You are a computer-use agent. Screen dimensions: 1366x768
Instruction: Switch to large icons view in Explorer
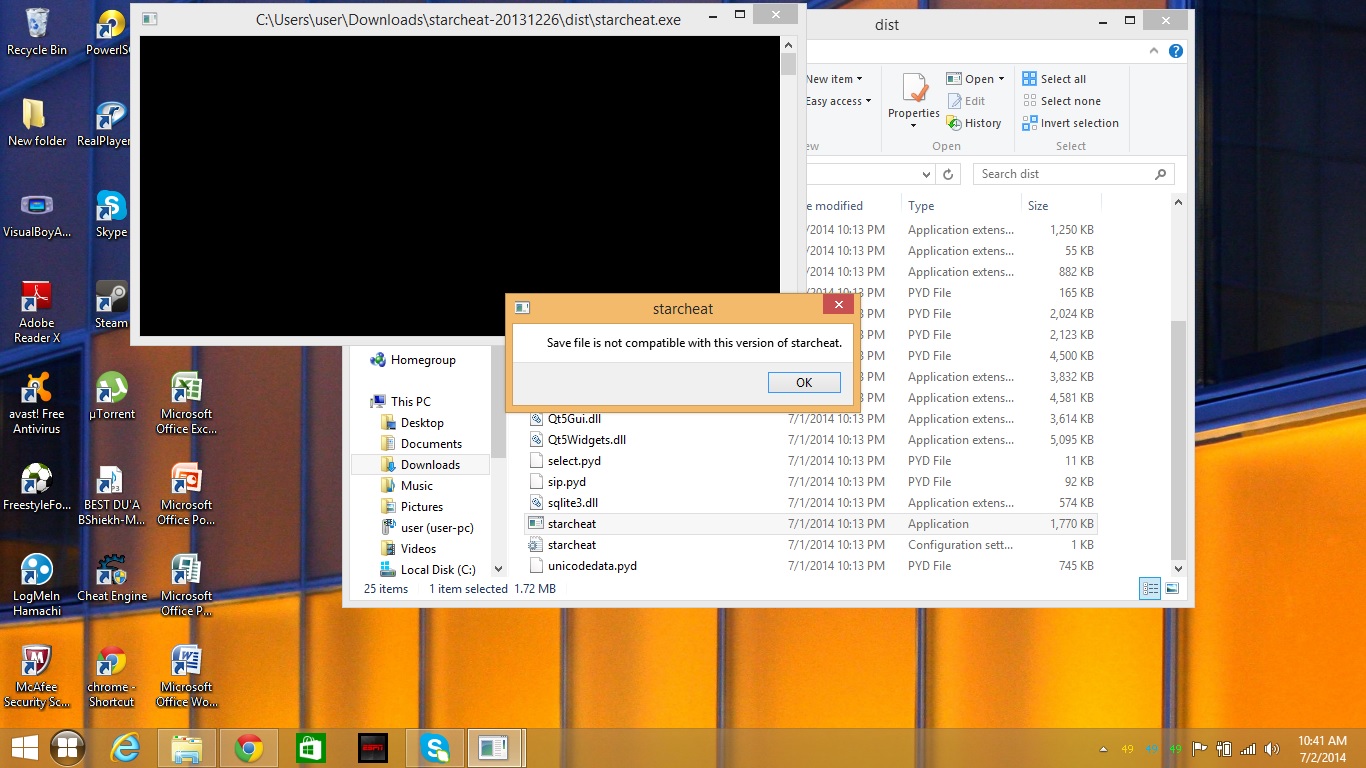(1172, 589)
